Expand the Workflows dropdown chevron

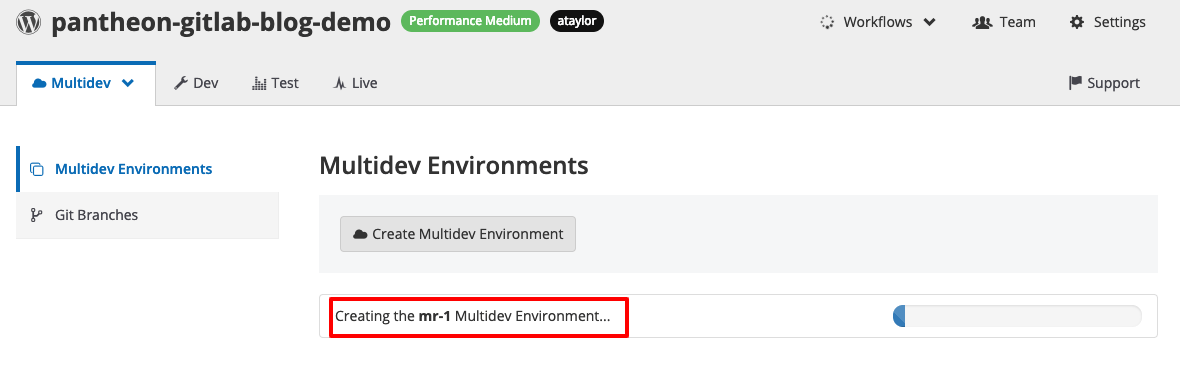(929, 22)
